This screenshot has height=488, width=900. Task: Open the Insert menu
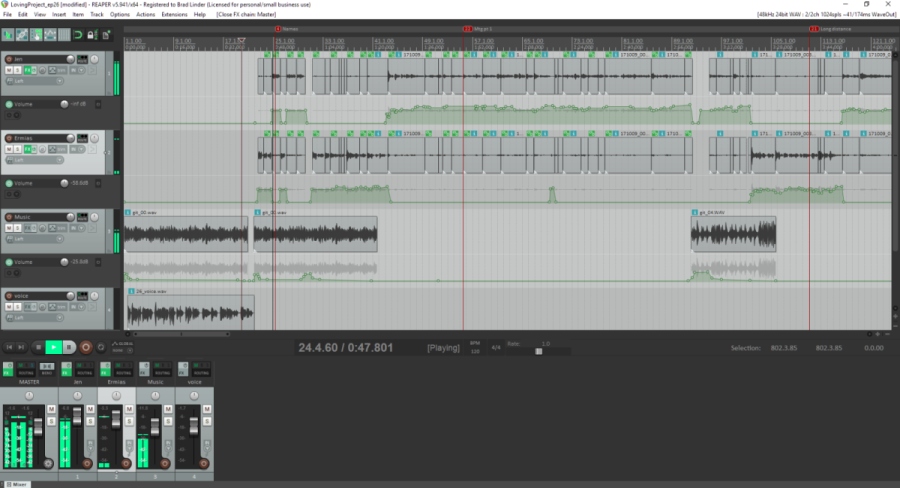[59, 15]
